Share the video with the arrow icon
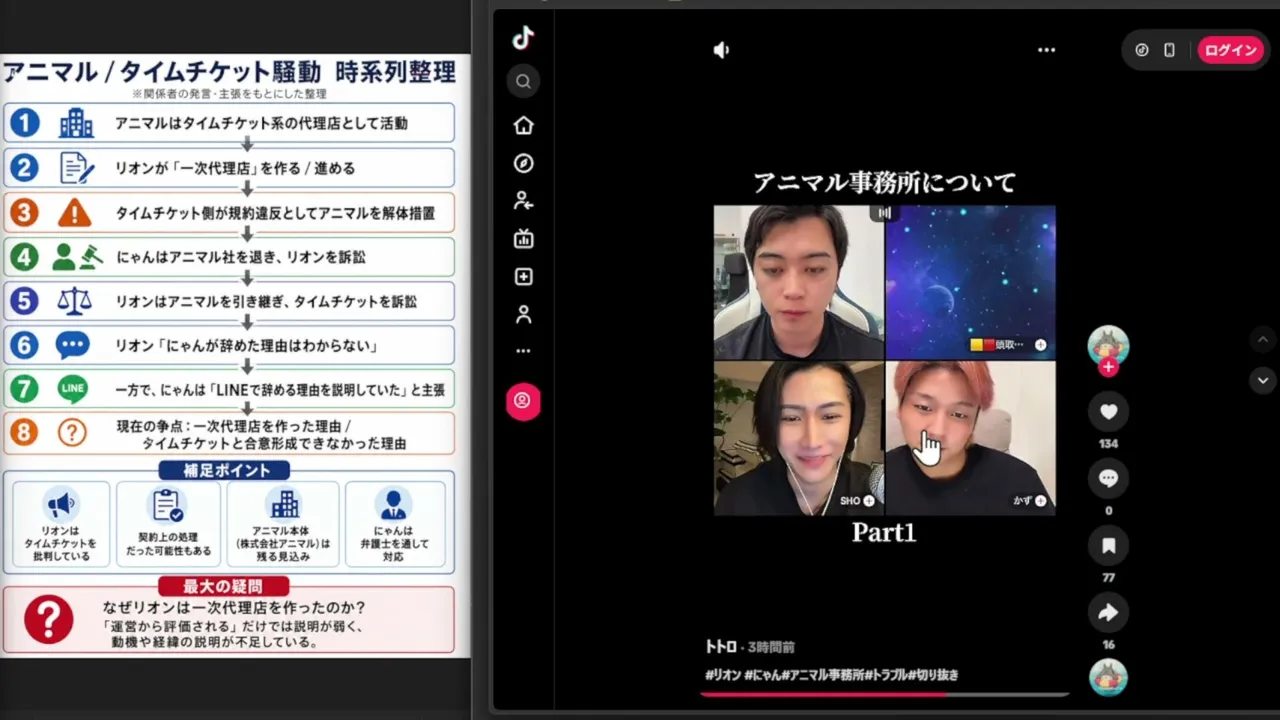 (1108, 613)
